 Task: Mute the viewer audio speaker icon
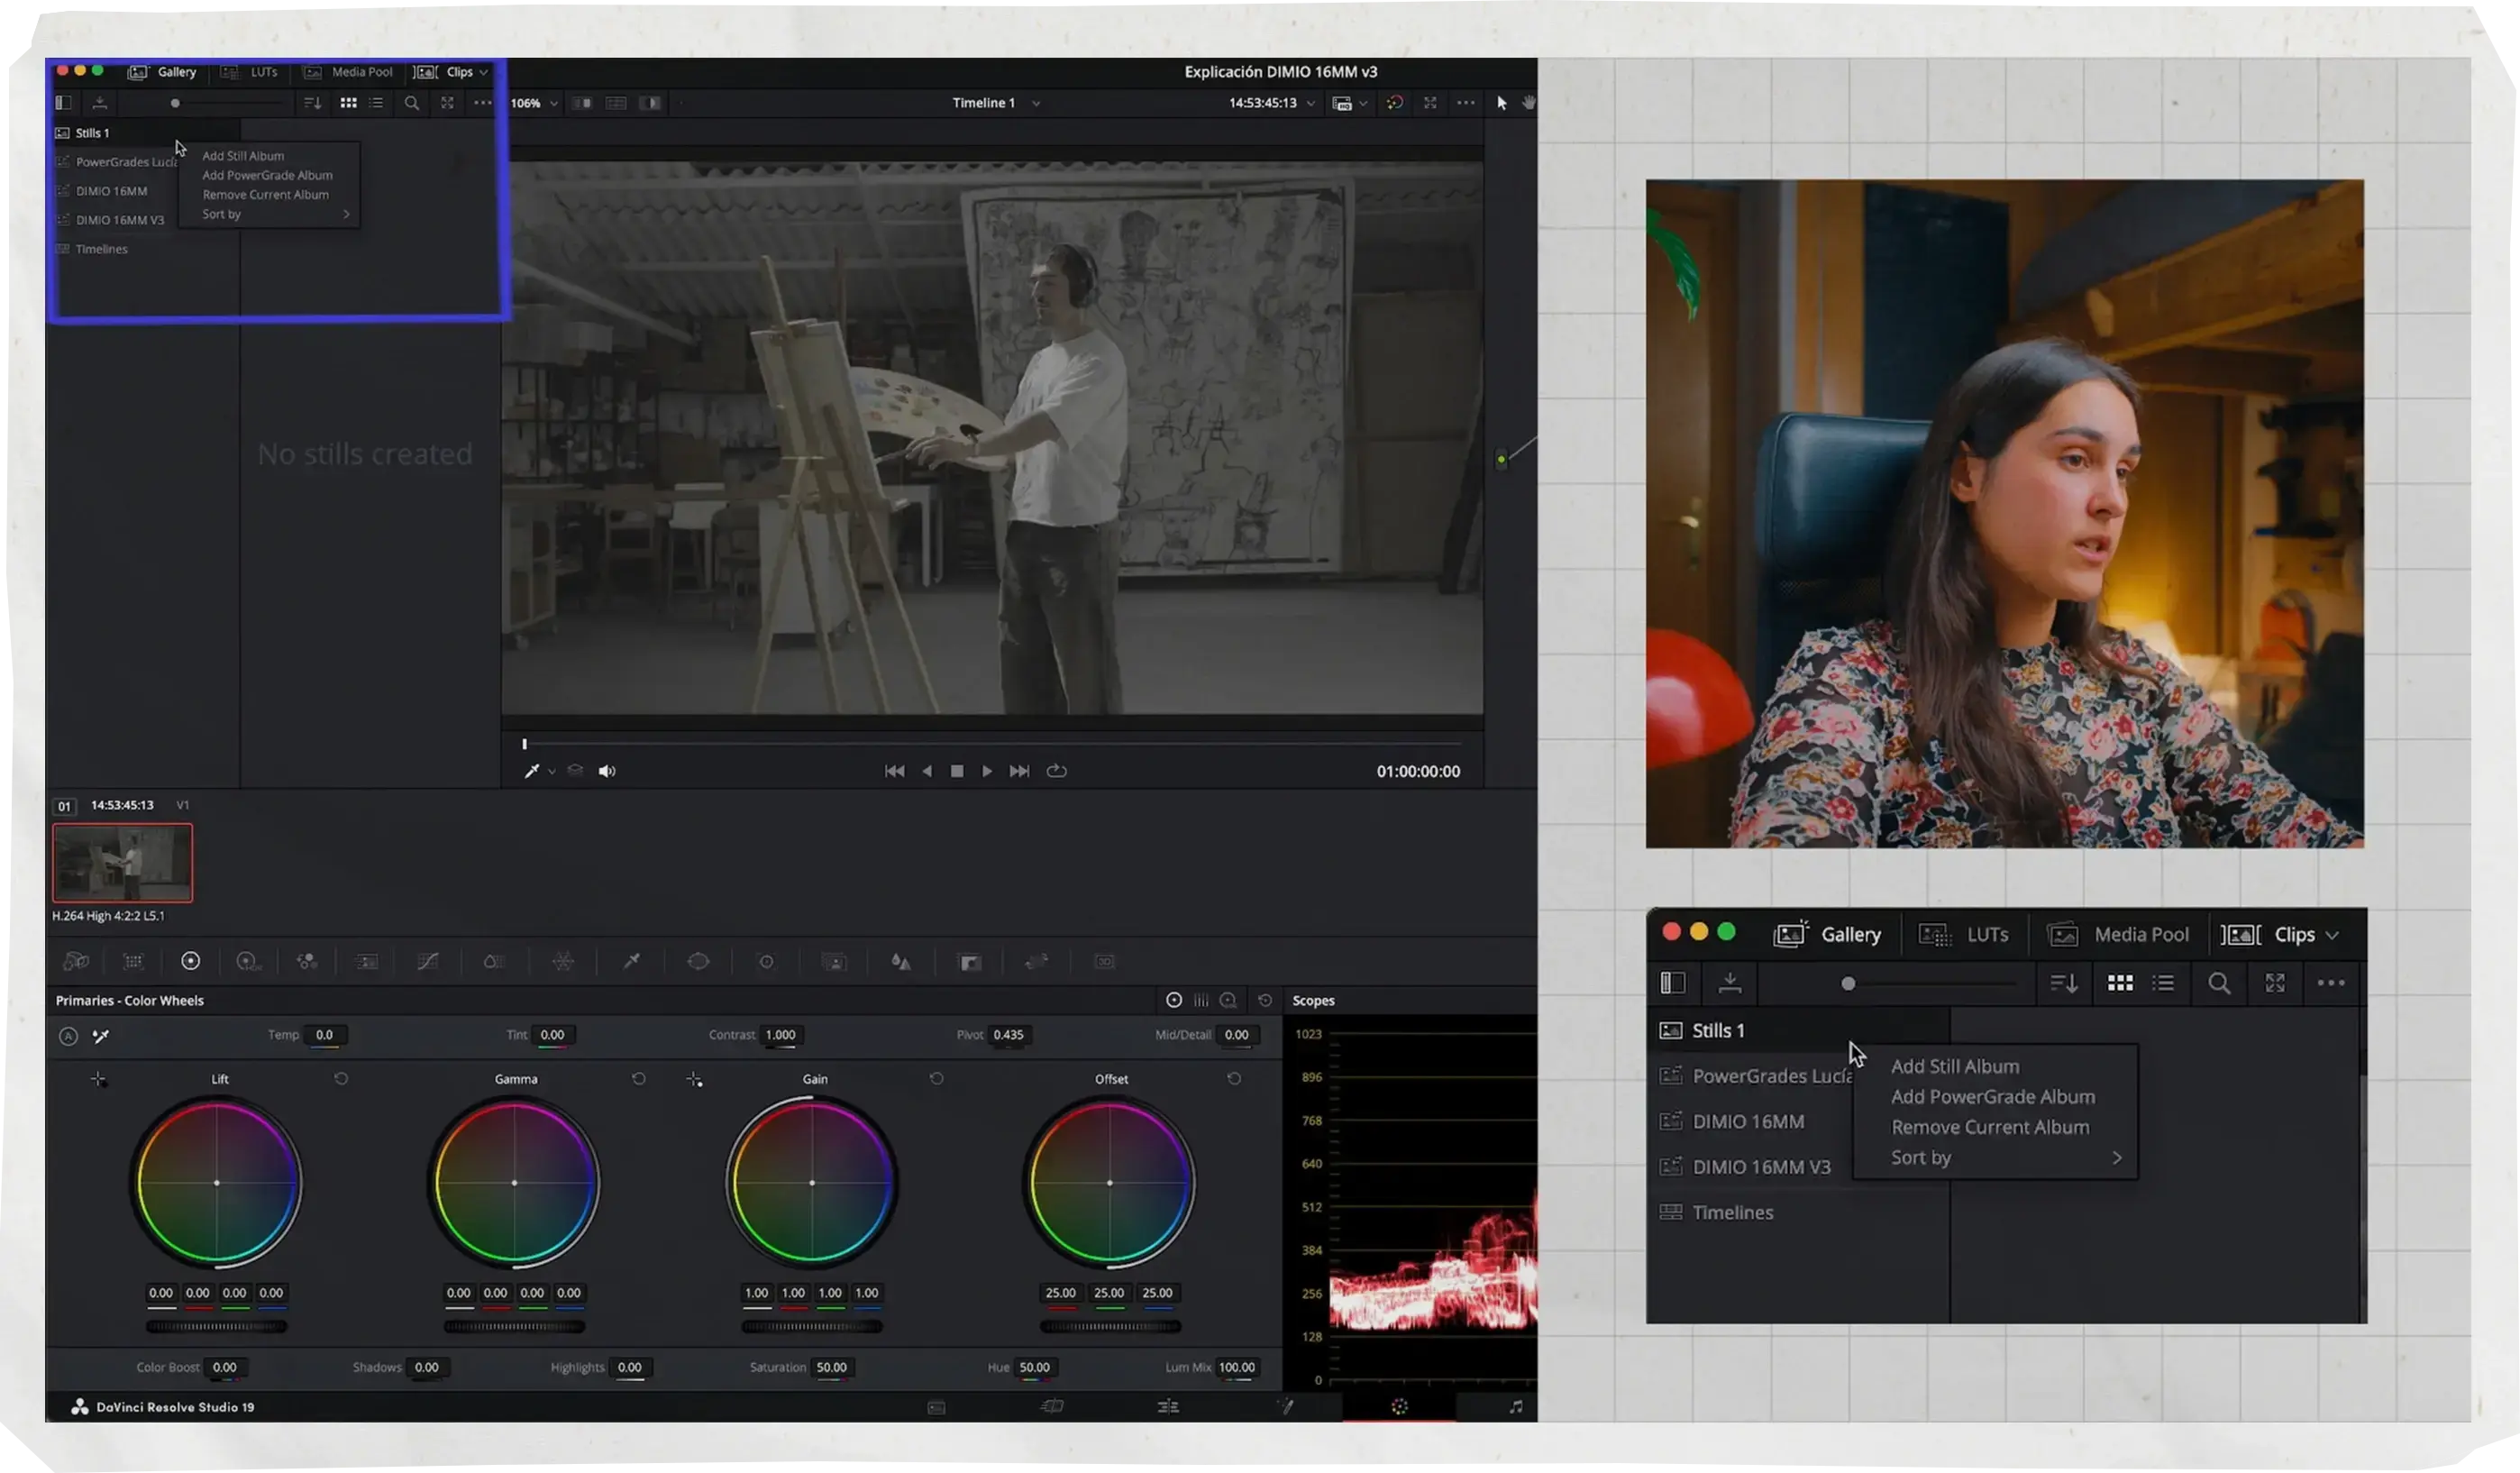pyautogui.click(x=607, y=771)
